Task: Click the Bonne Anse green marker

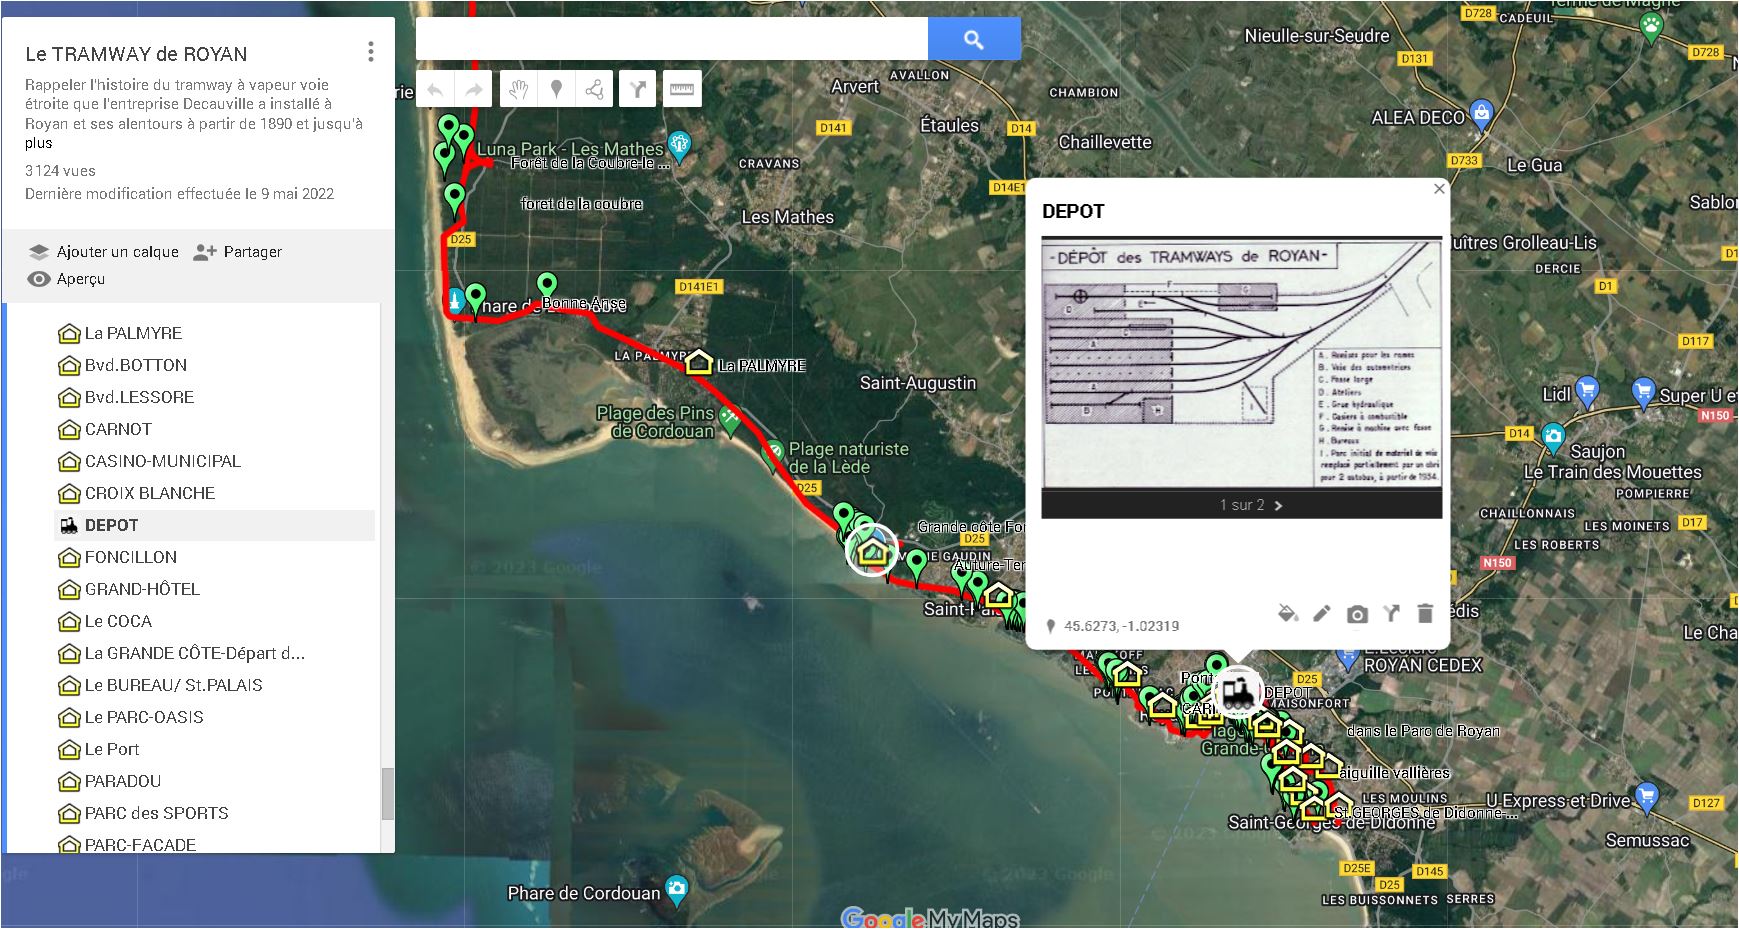Action: click(x=547, y=287)
